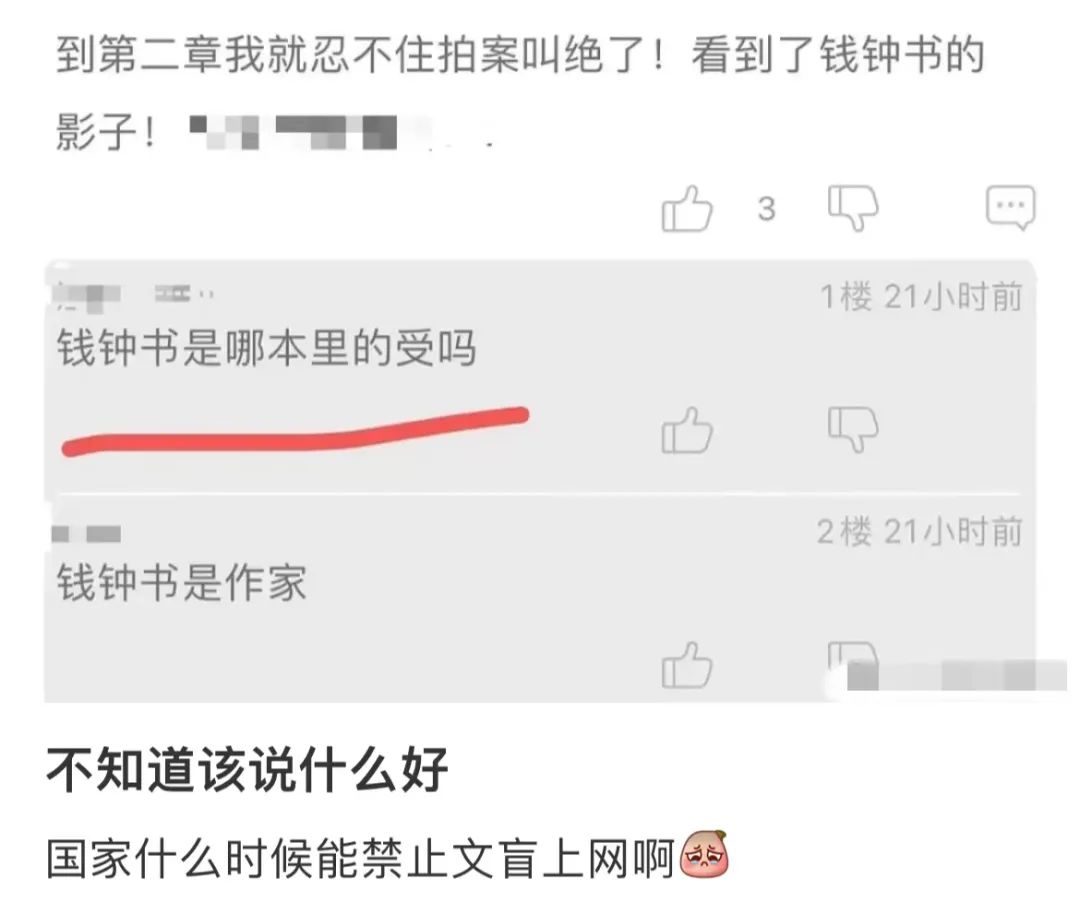Screen dimensions: 1080x915
Task: Open the blurred username of the 2楼 commenter
Action: coord(87,534)
